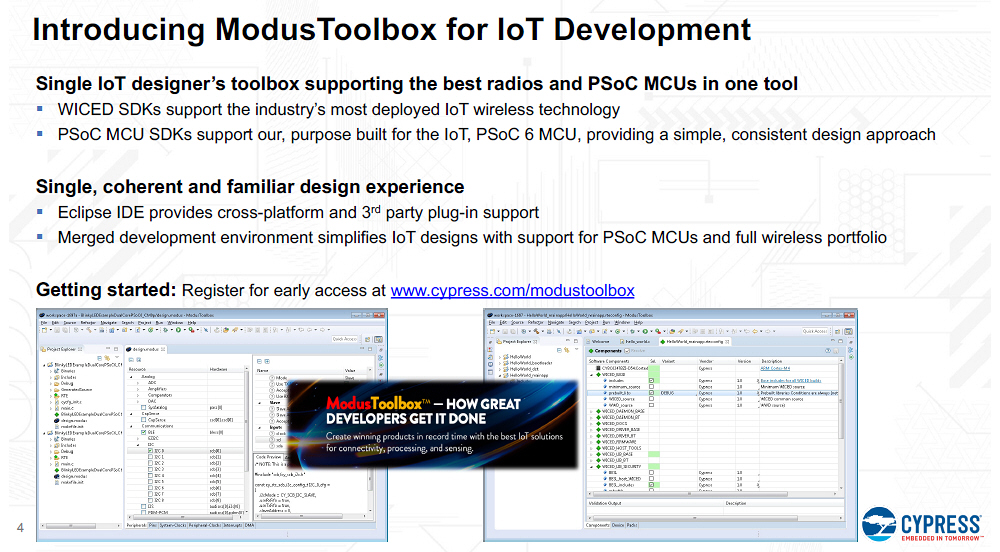The height and width of the screenshot is (552, 1000).
Task: Click New file icon in design.modus window toolbar
Action: coord(44,330)
